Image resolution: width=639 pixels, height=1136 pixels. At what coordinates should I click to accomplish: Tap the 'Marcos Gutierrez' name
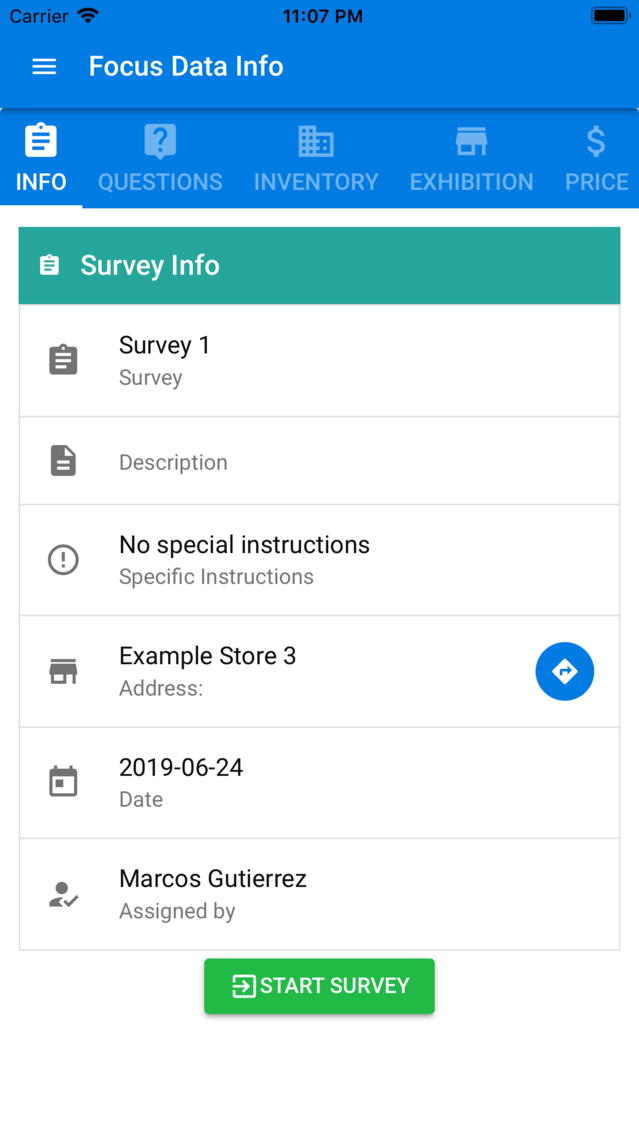[213, 879]
